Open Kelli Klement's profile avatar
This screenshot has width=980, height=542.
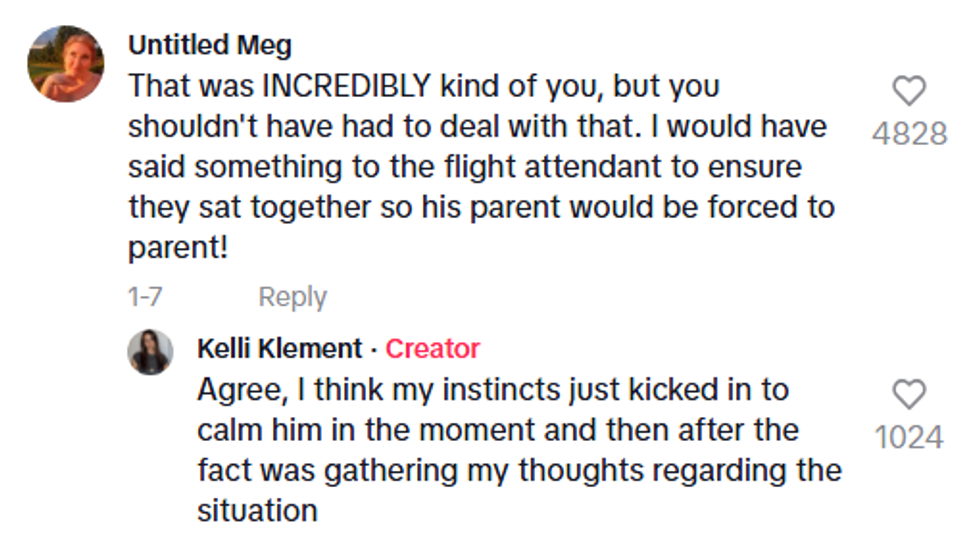(x=151, y=352)
